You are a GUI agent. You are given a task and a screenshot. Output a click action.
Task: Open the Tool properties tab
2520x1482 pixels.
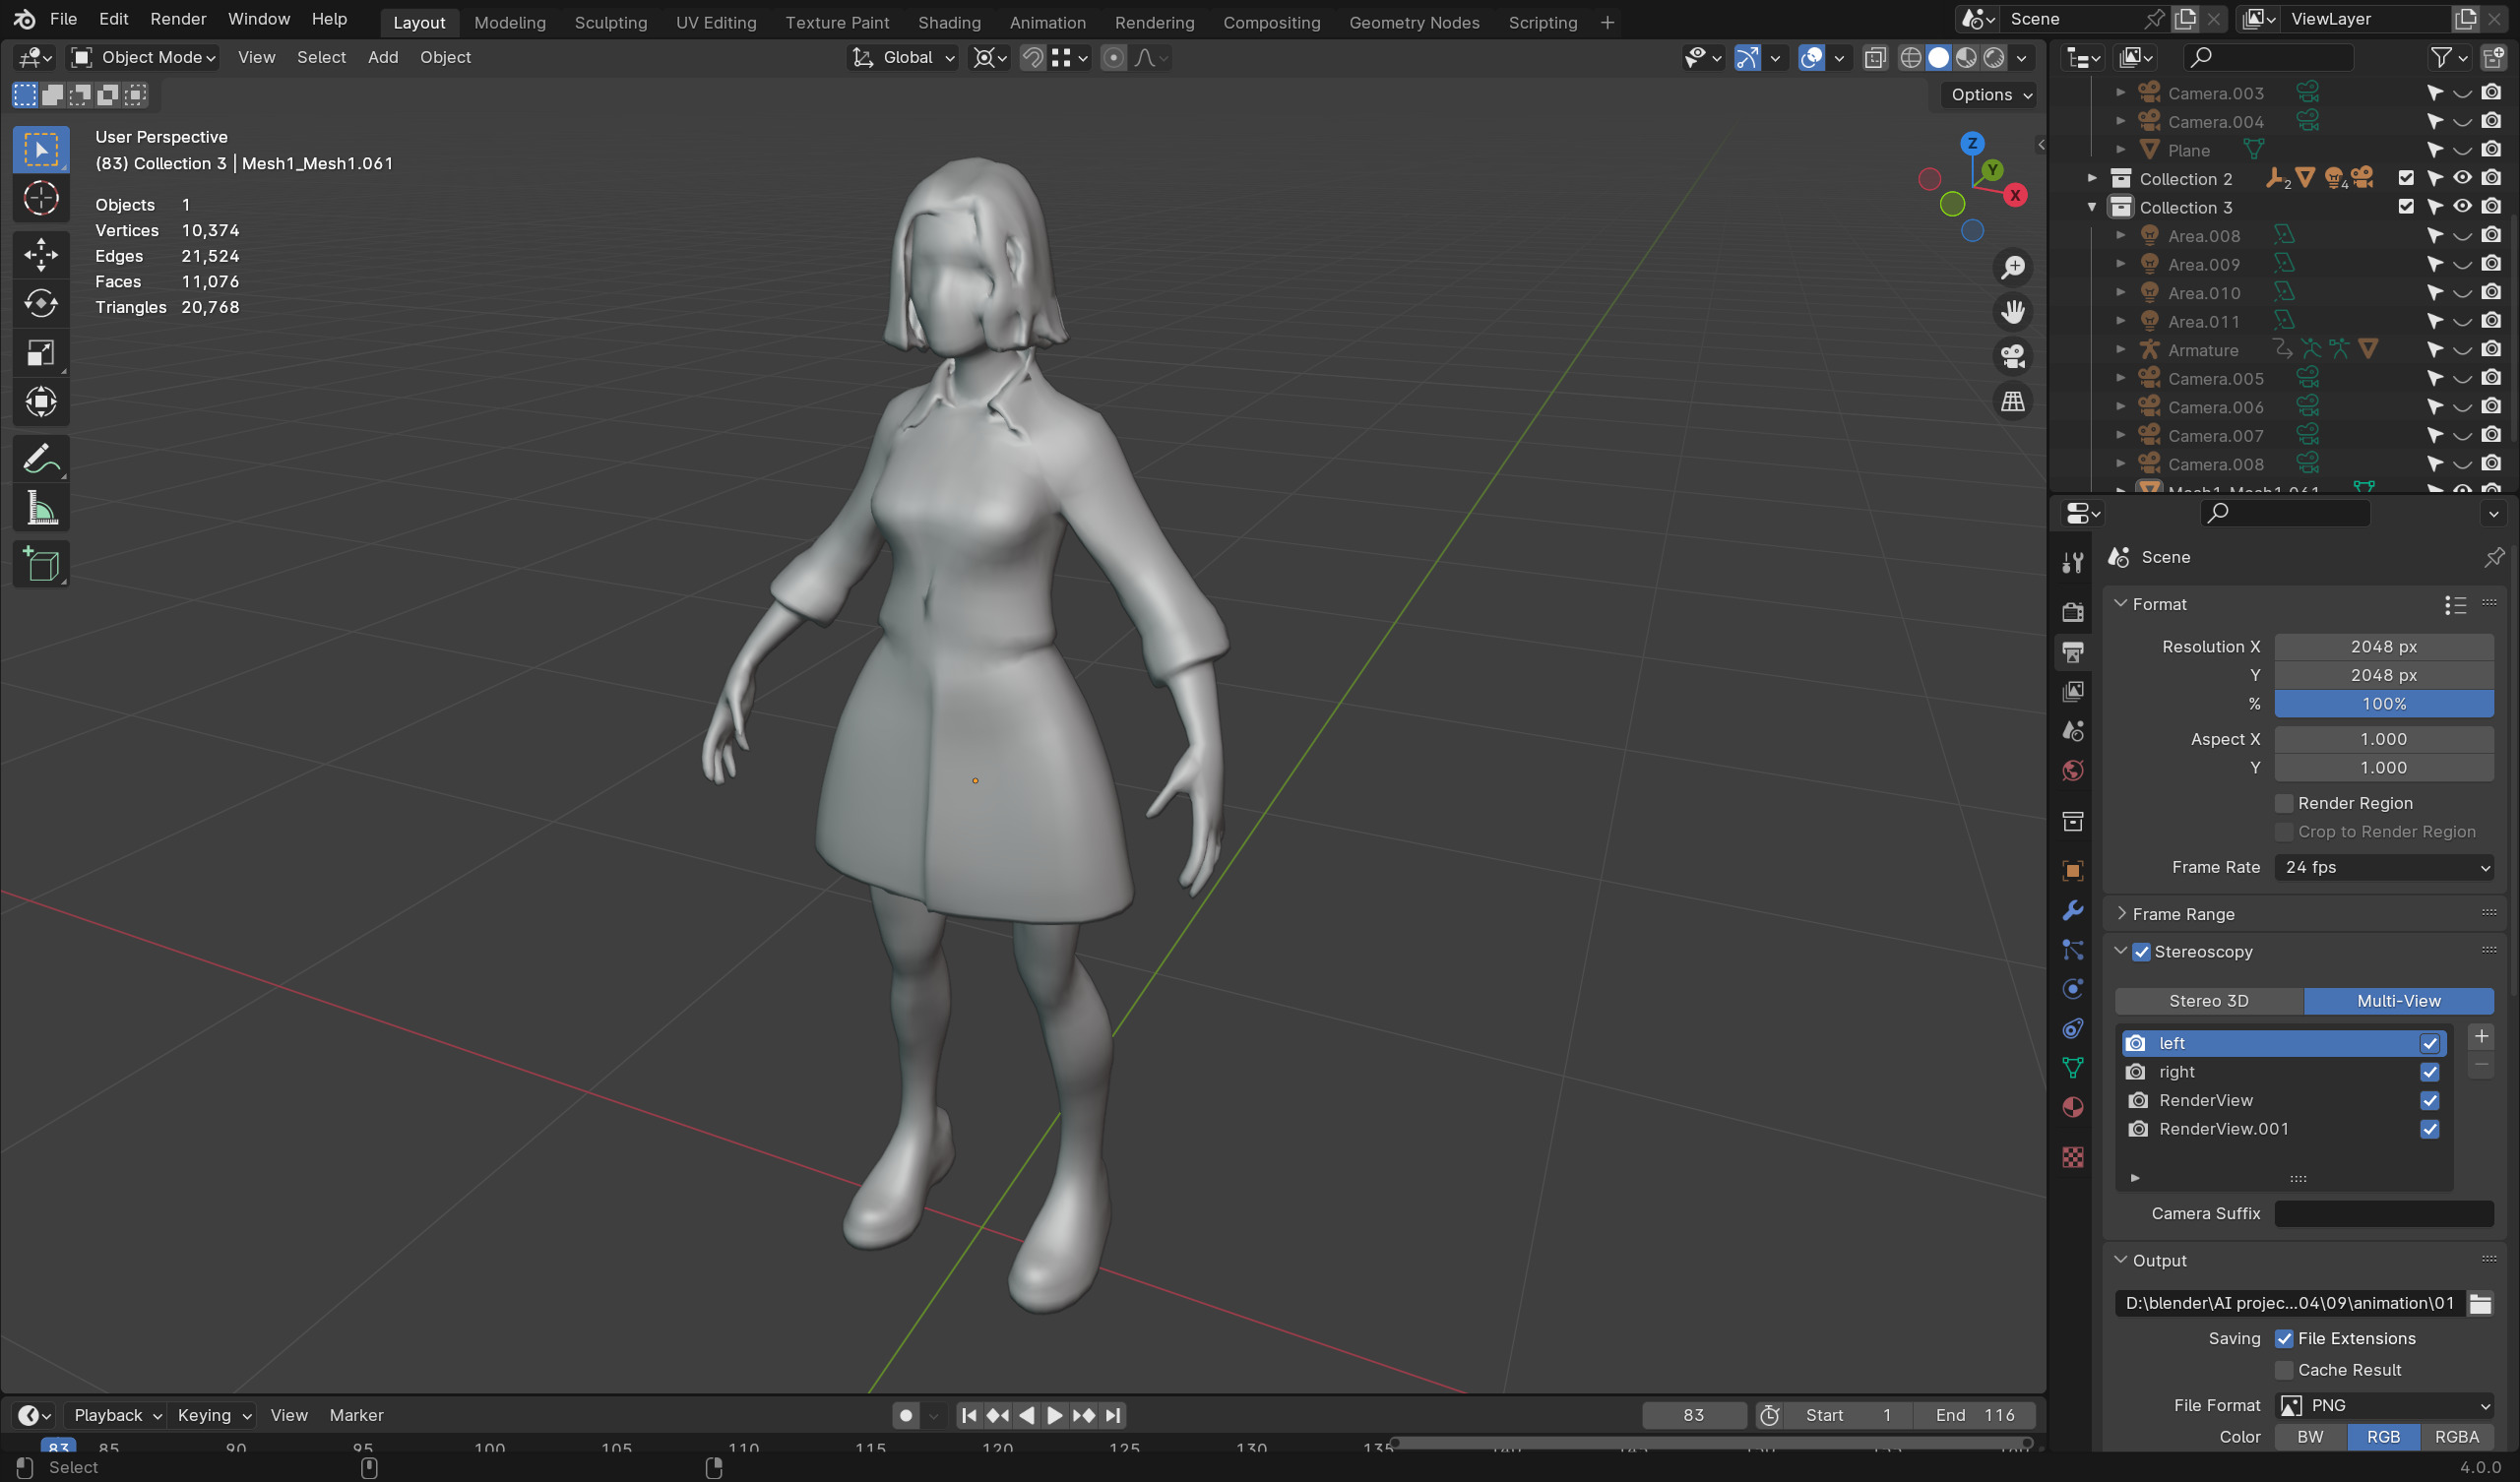(2072, 563)
